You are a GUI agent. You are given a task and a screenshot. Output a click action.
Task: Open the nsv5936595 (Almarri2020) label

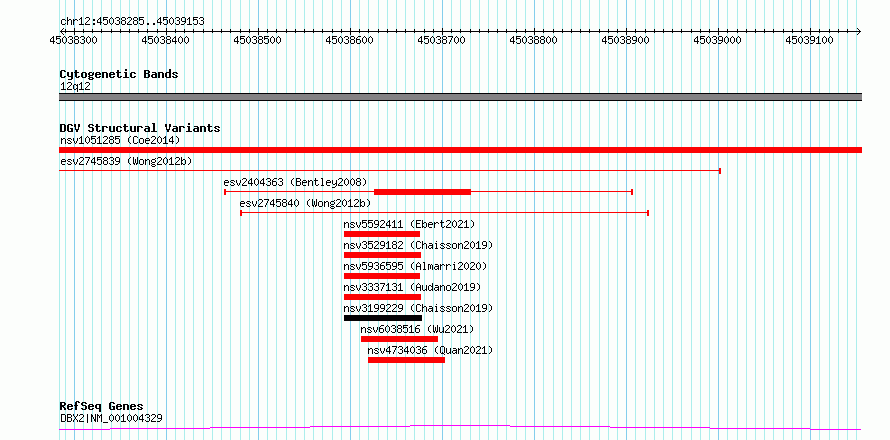(x=415, y=266)
